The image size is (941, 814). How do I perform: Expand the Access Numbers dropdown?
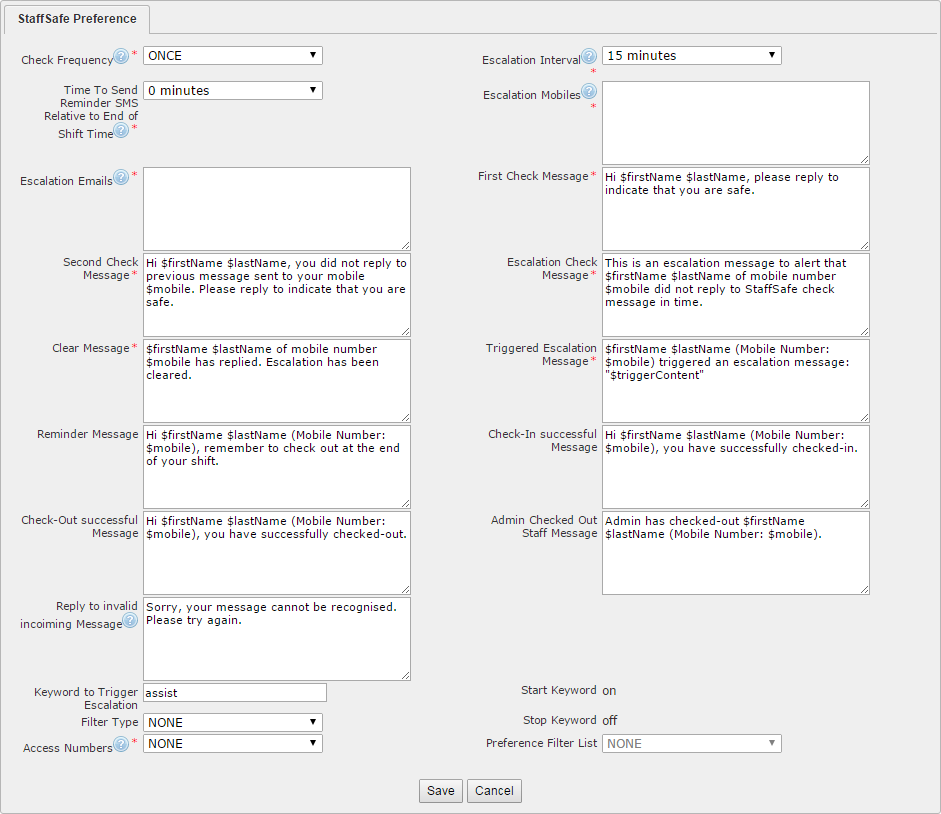click(x=233, y=744)
